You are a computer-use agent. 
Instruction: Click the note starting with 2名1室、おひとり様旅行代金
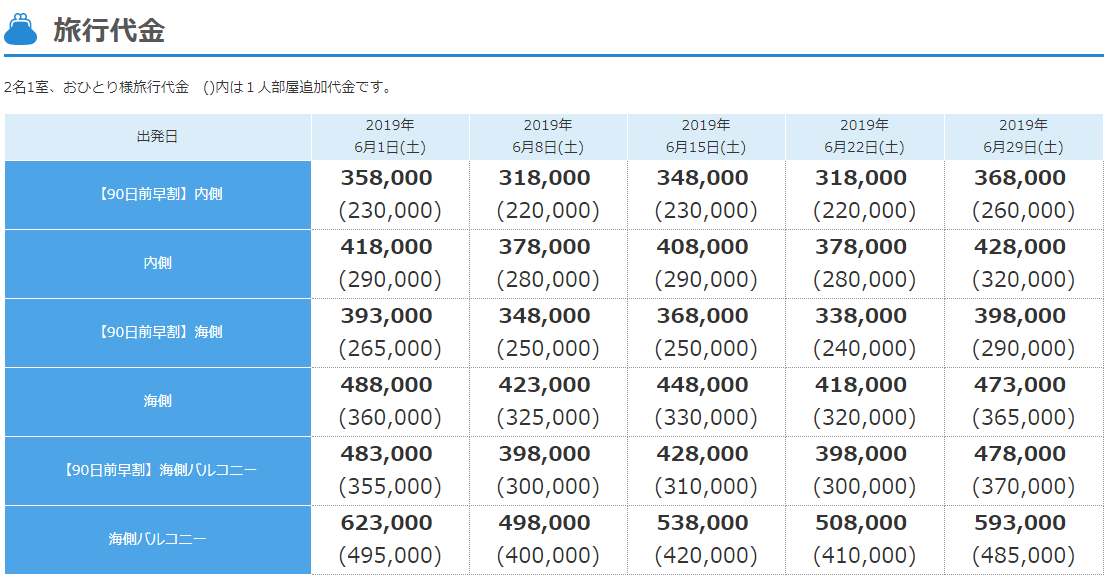(198, 87)
